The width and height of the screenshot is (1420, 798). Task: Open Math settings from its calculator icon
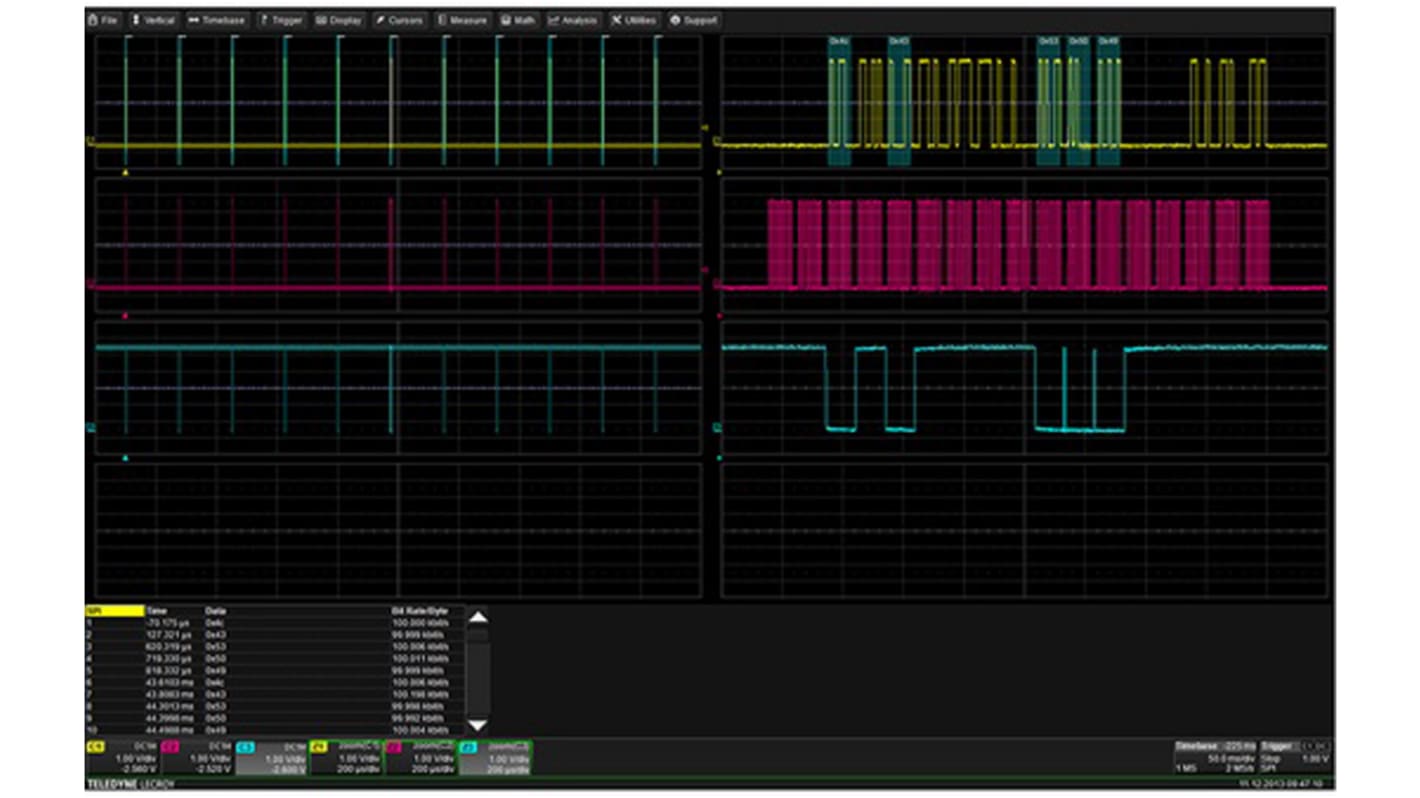click(x=505, y=19)
